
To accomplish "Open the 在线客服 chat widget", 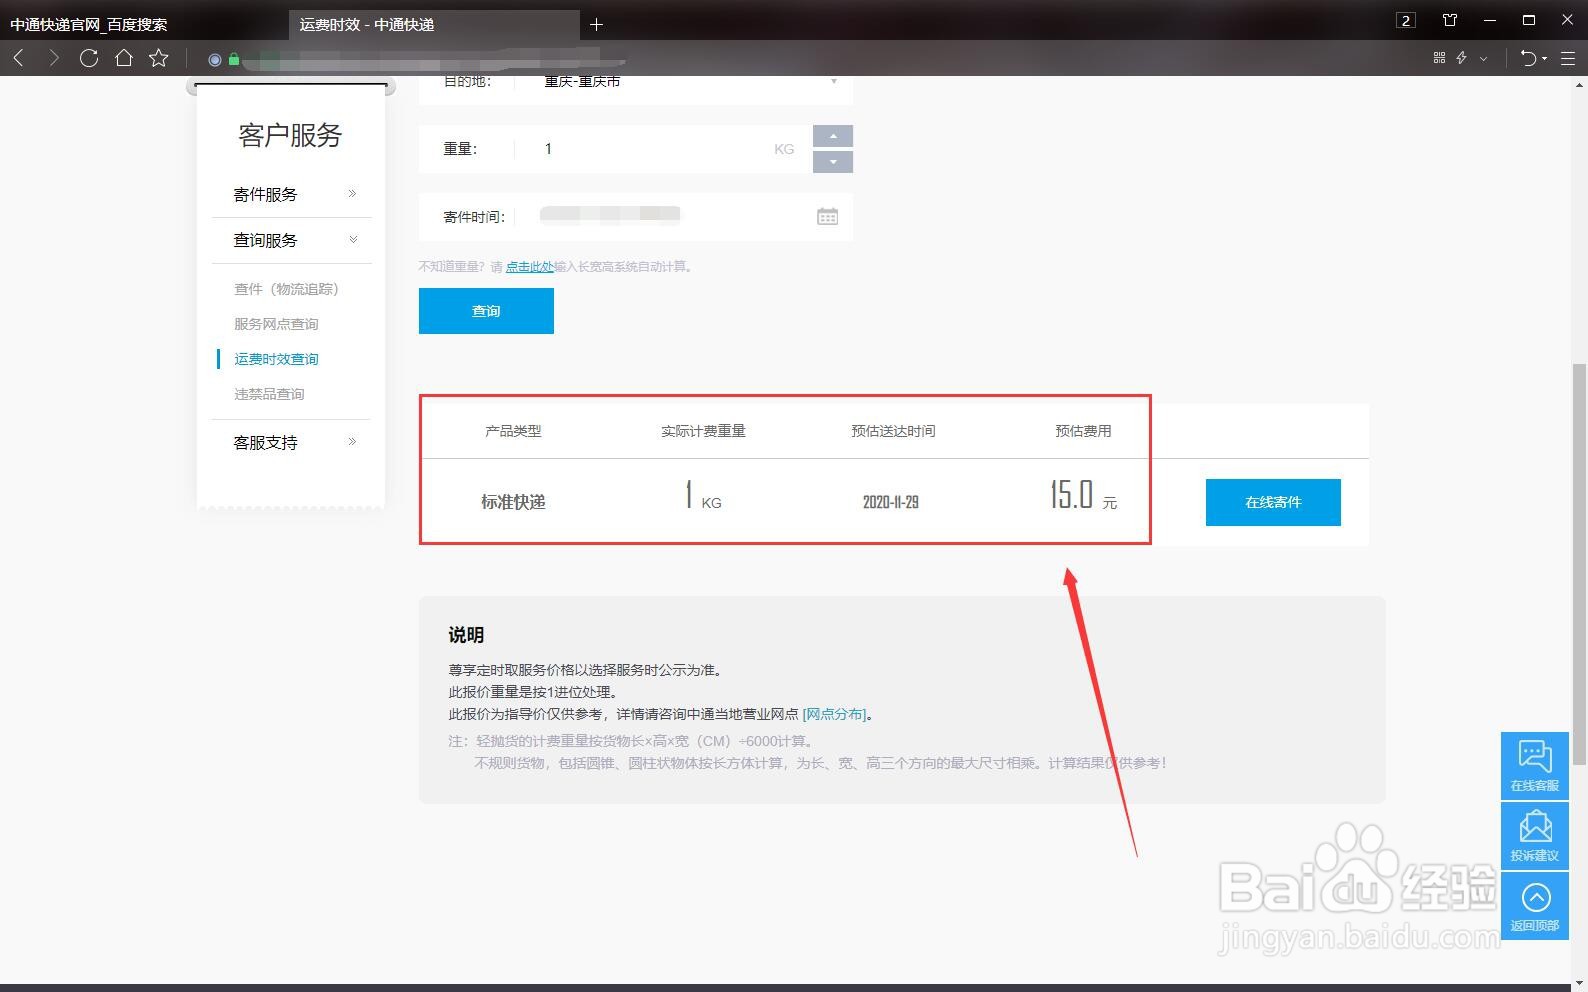I will tap(1534, 765).
